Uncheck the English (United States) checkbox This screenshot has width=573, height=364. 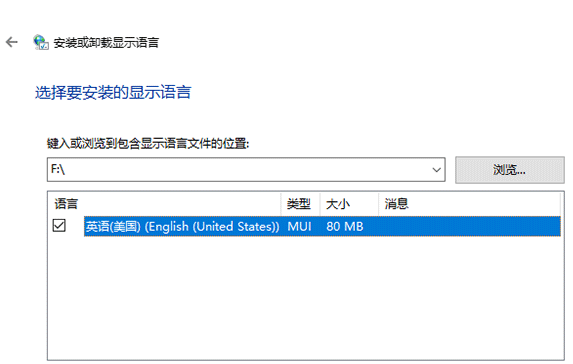[x=59, y=225]
